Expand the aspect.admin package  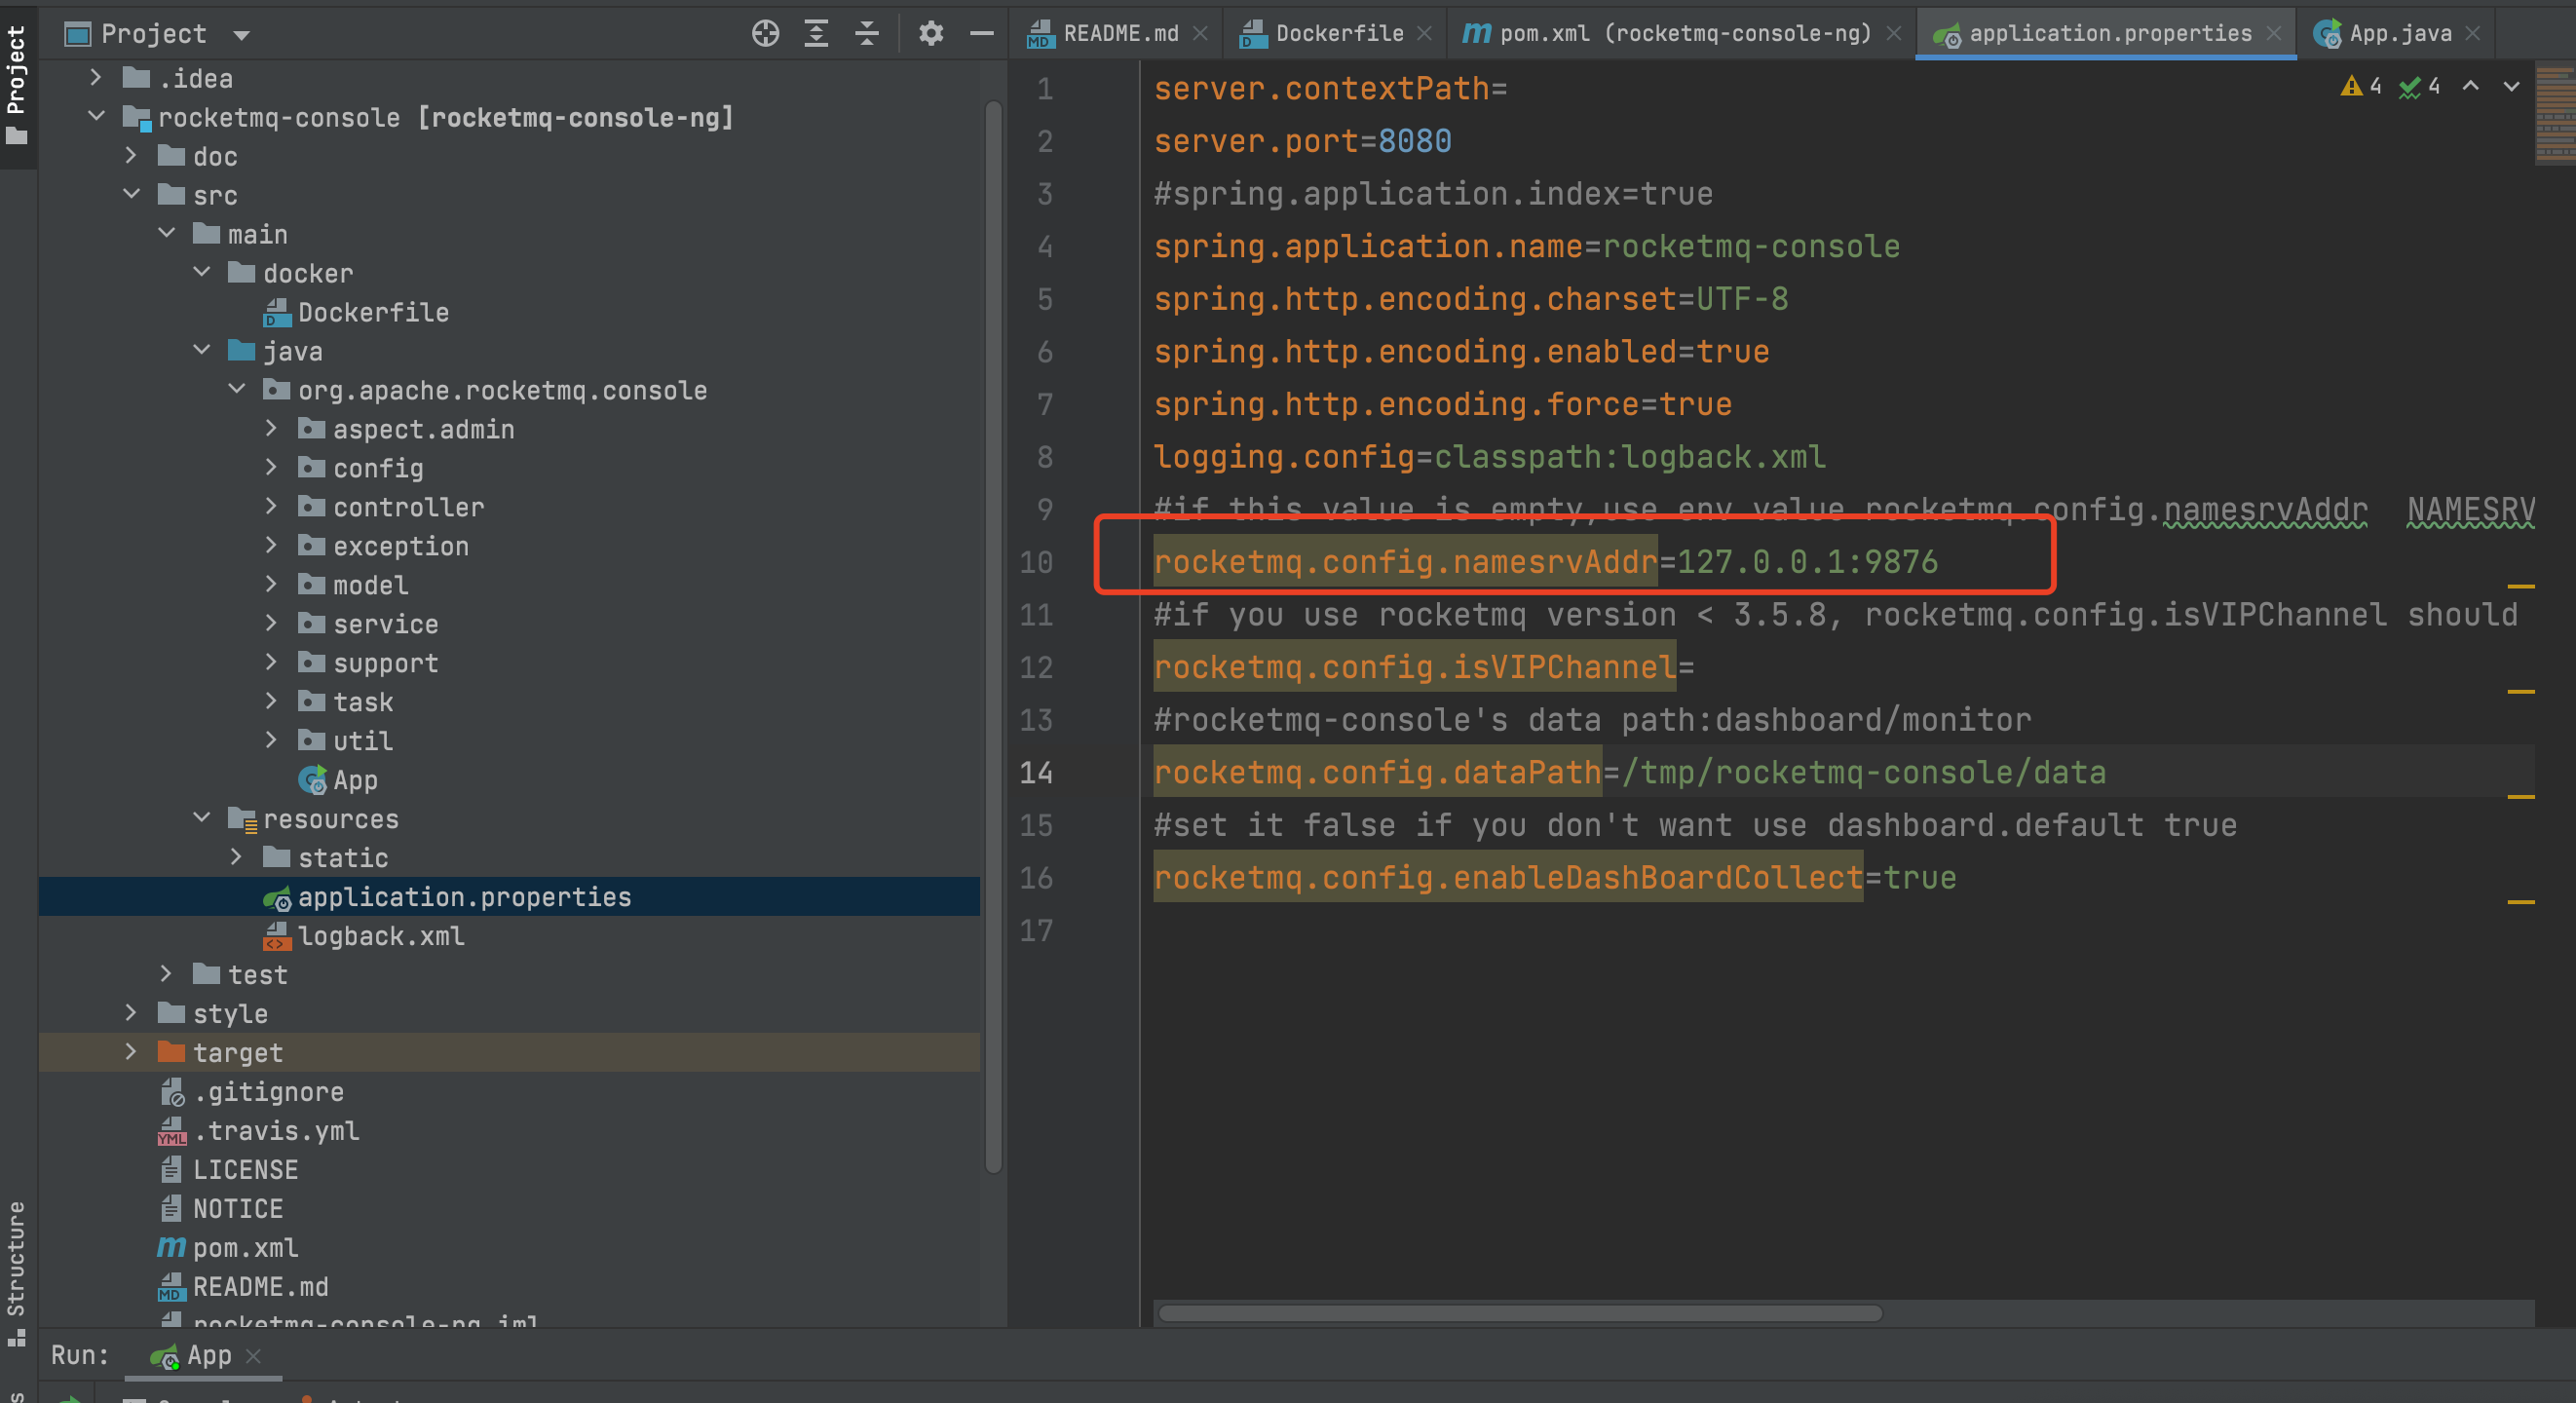pyautogui.click(x=270, y=428)
